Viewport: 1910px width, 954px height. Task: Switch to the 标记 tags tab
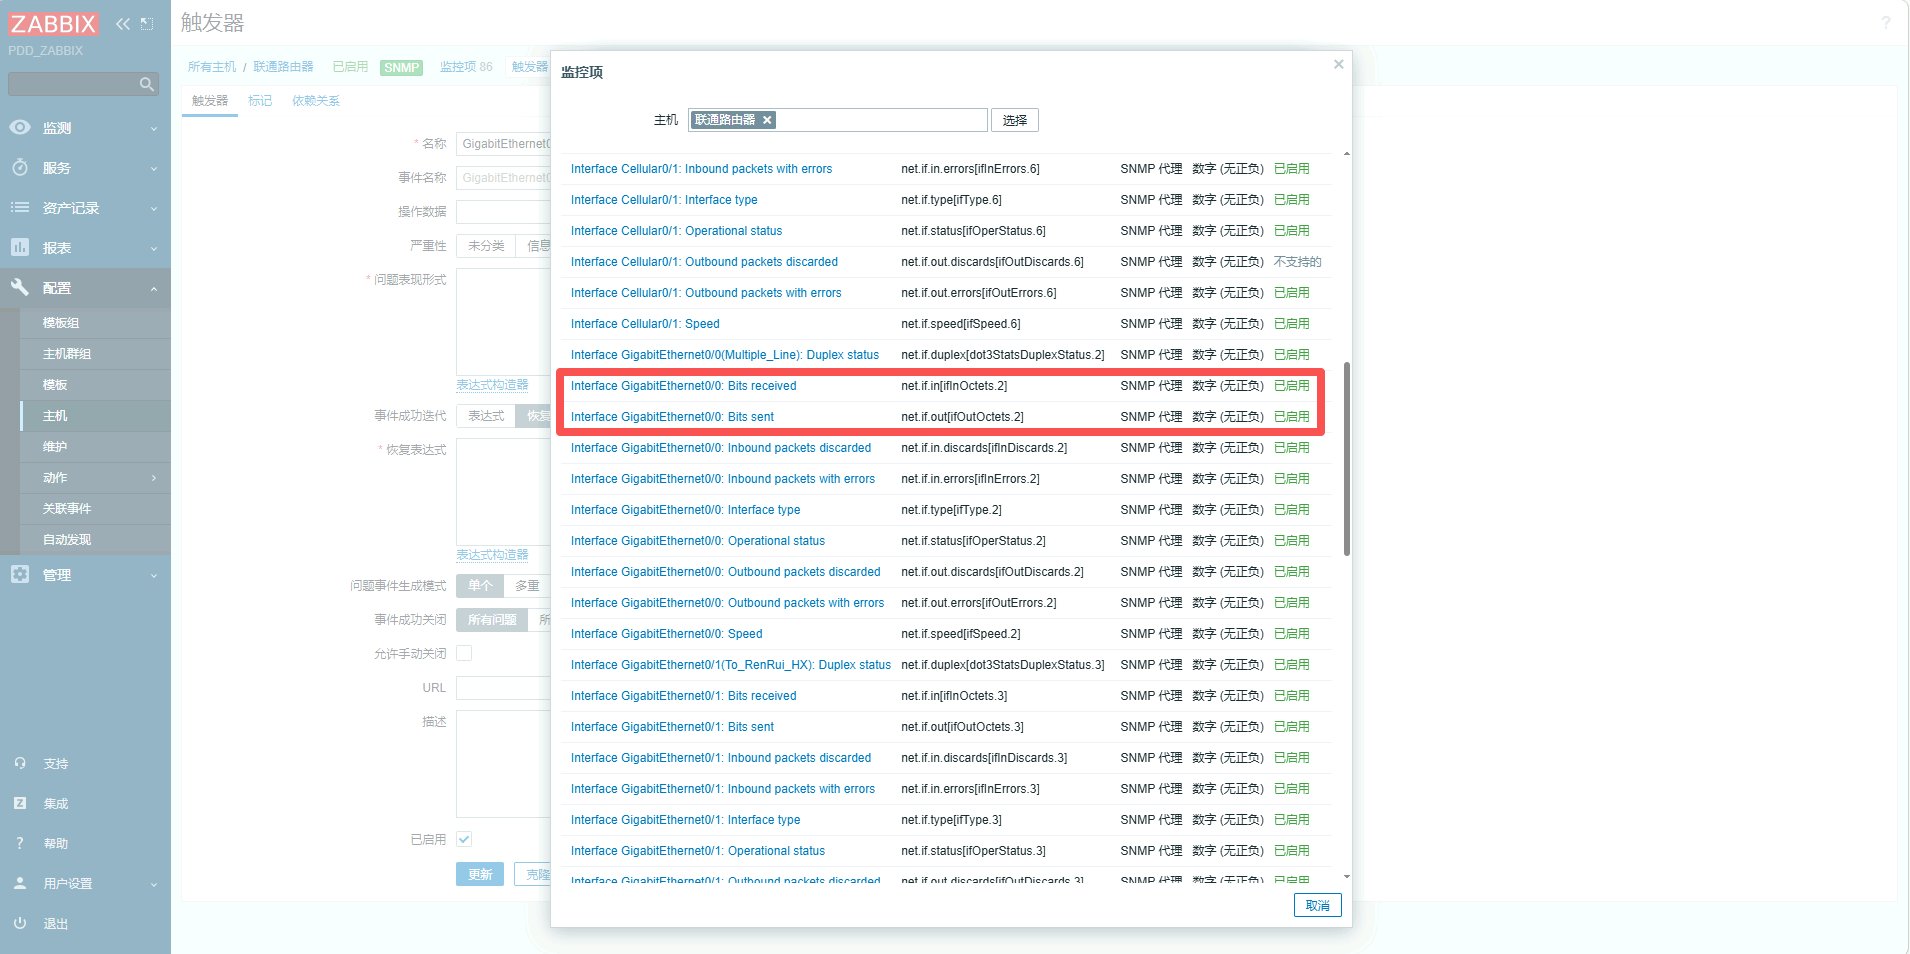coord(260,101)
